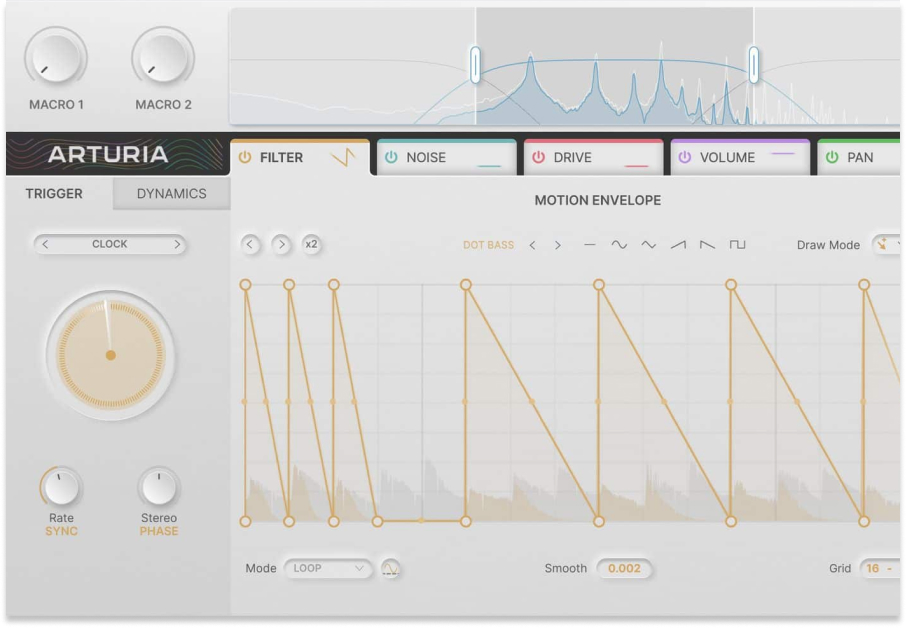Viewport: 906px width, 628px height.
Task: Toggle the Filter module power button
Action: (x=245, y=158)
